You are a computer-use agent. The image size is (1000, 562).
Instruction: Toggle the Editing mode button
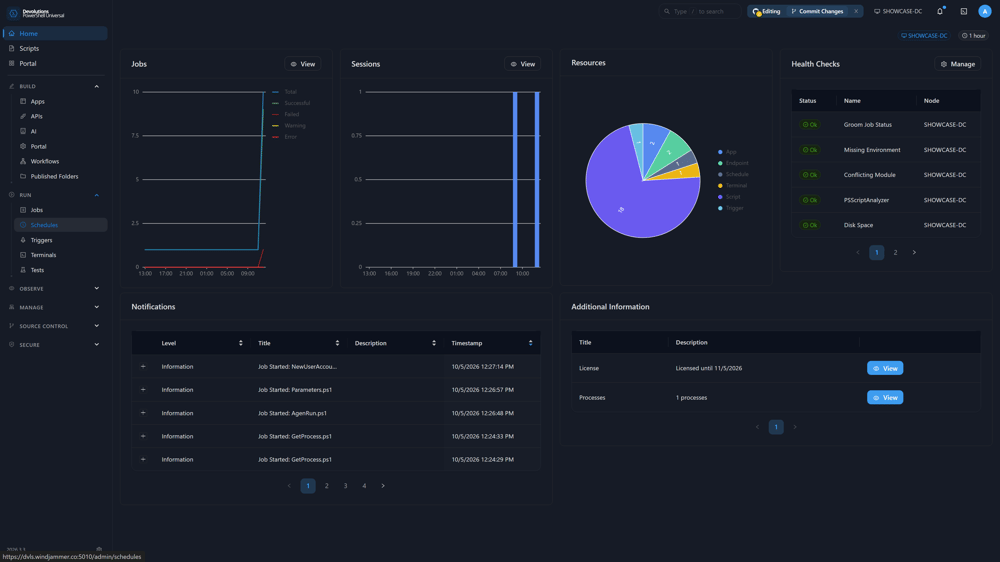click(767, 11)
